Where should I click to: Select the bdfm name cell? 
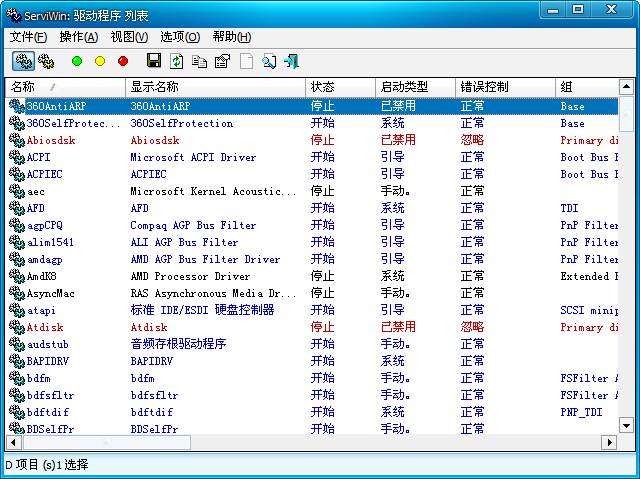(x=39, y=378)
